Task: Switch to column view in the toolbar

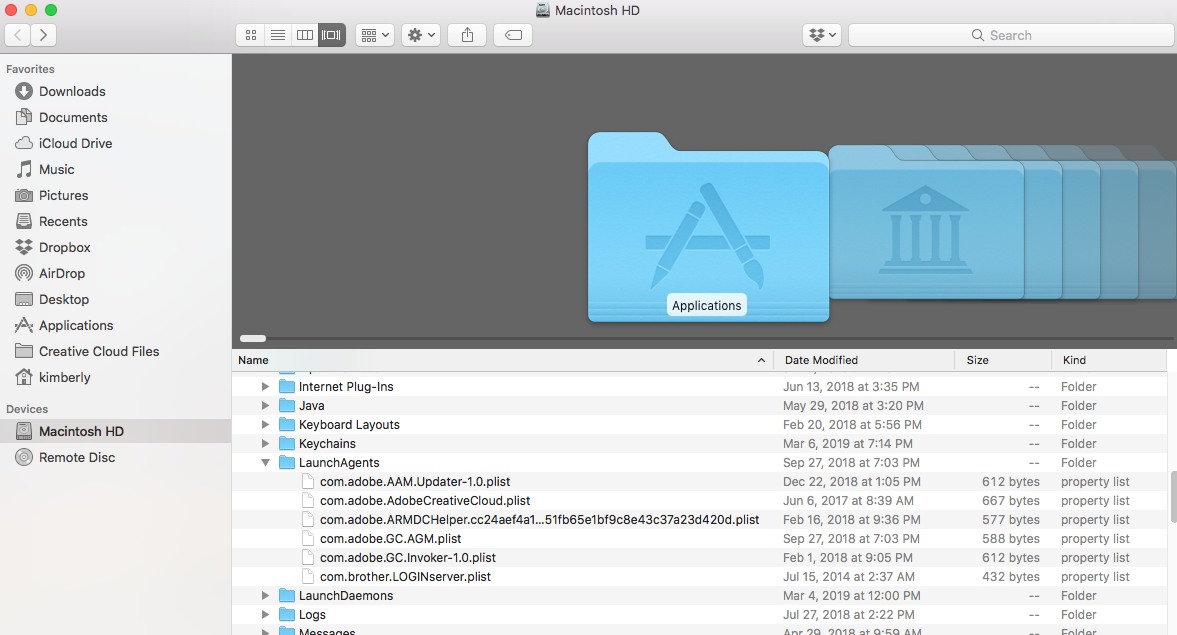Action: pos(305,35)
